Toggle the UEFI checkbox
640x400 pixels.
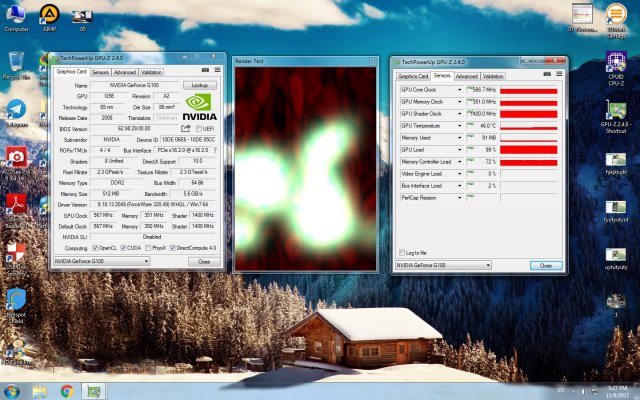point(198,128)
